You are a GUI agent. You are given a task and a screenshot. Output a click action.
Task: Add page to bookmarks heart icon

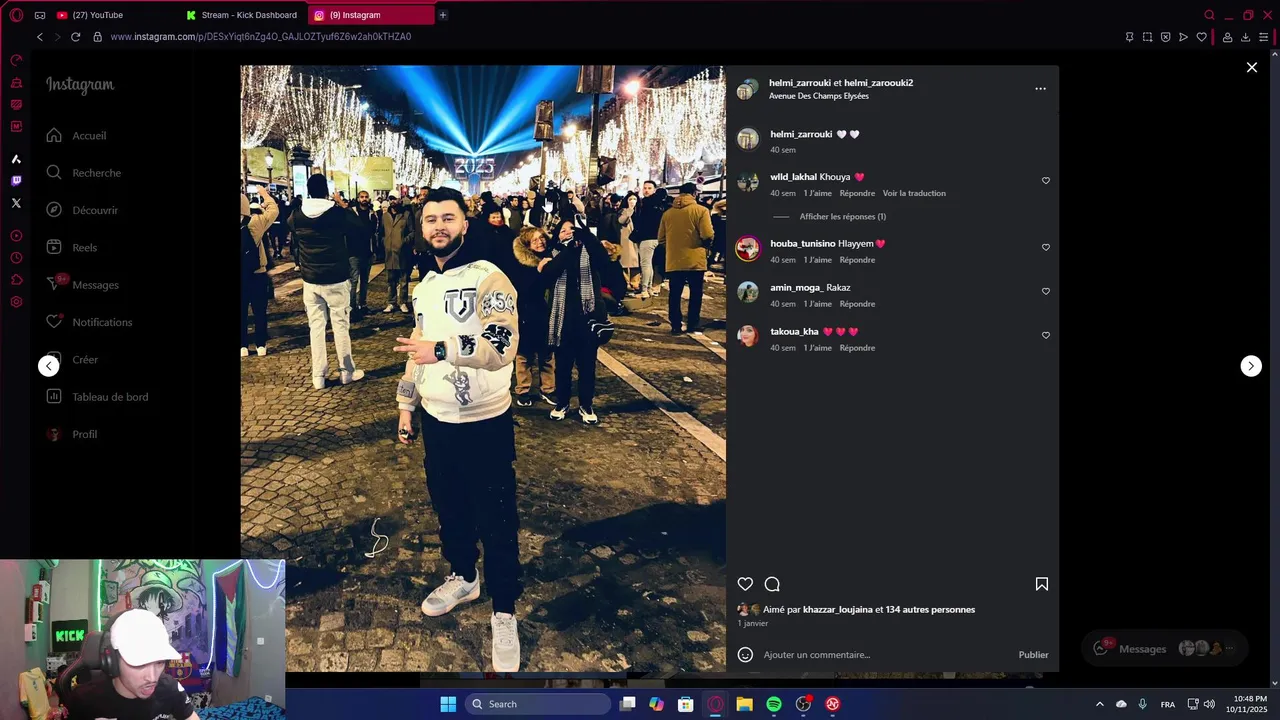[1201, 37]
